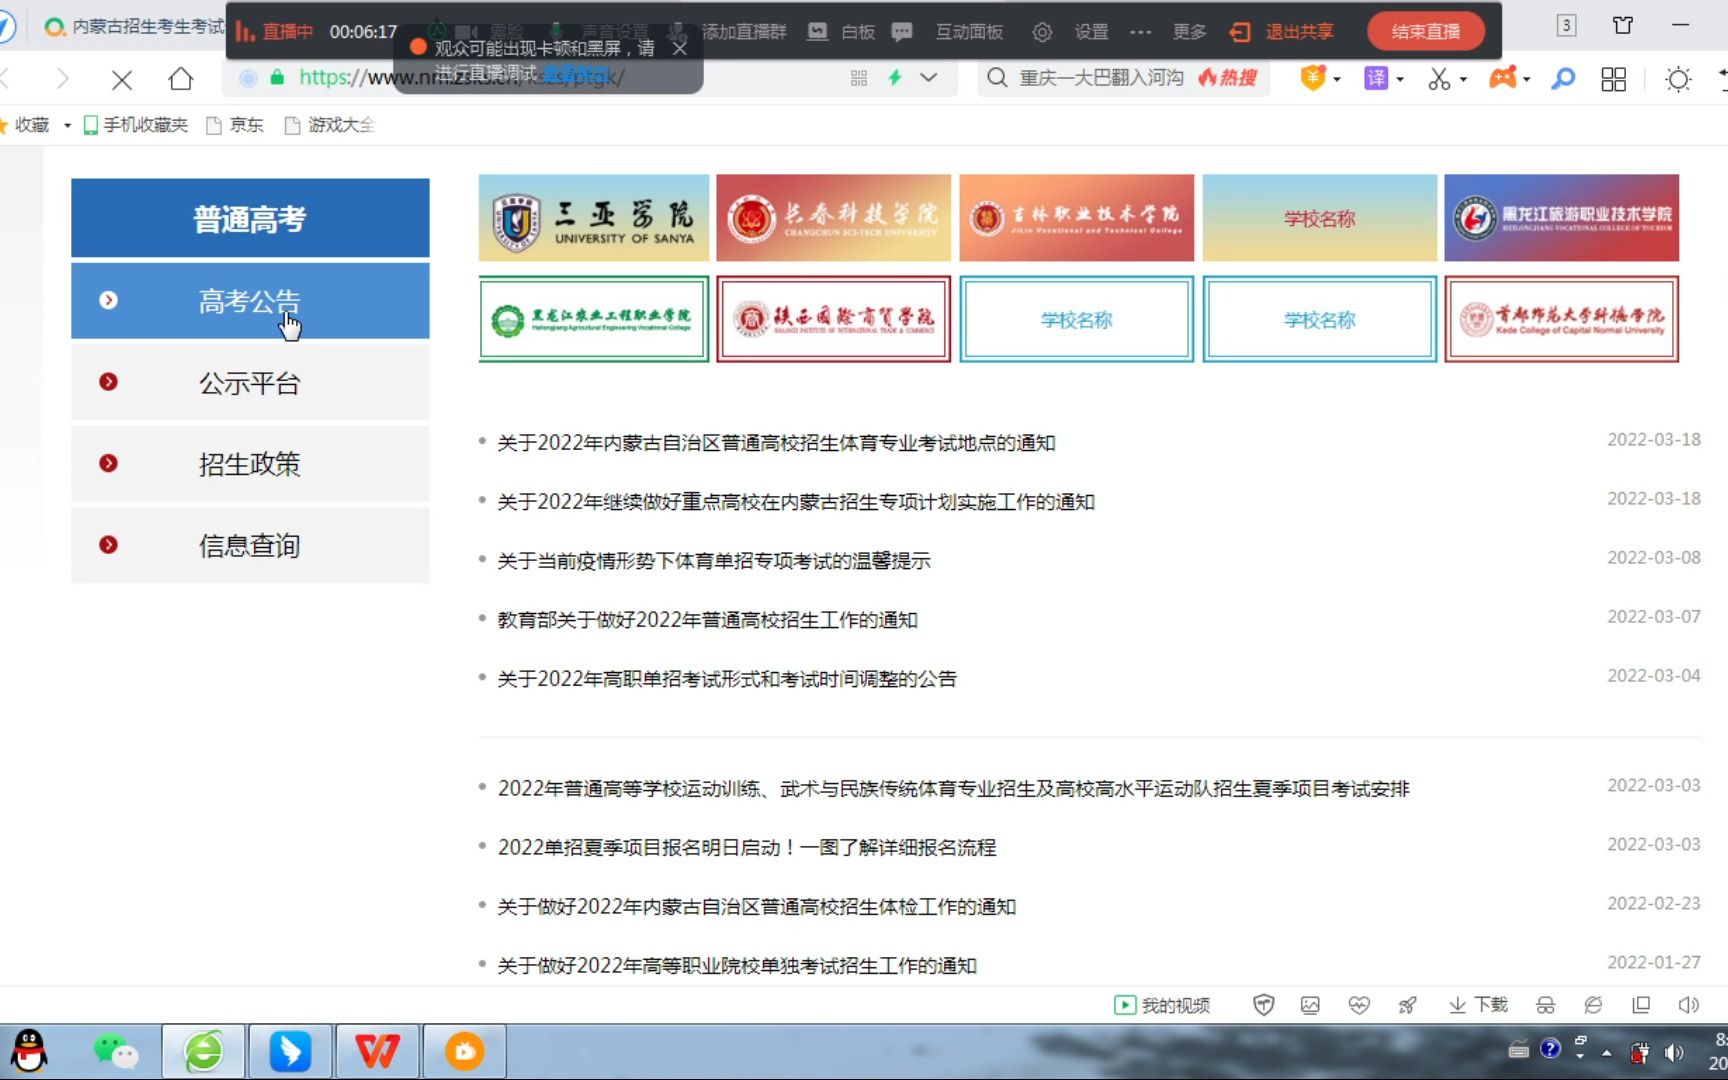
Task: Click the 结束直播 end live button
Action: pos(1424,31)
